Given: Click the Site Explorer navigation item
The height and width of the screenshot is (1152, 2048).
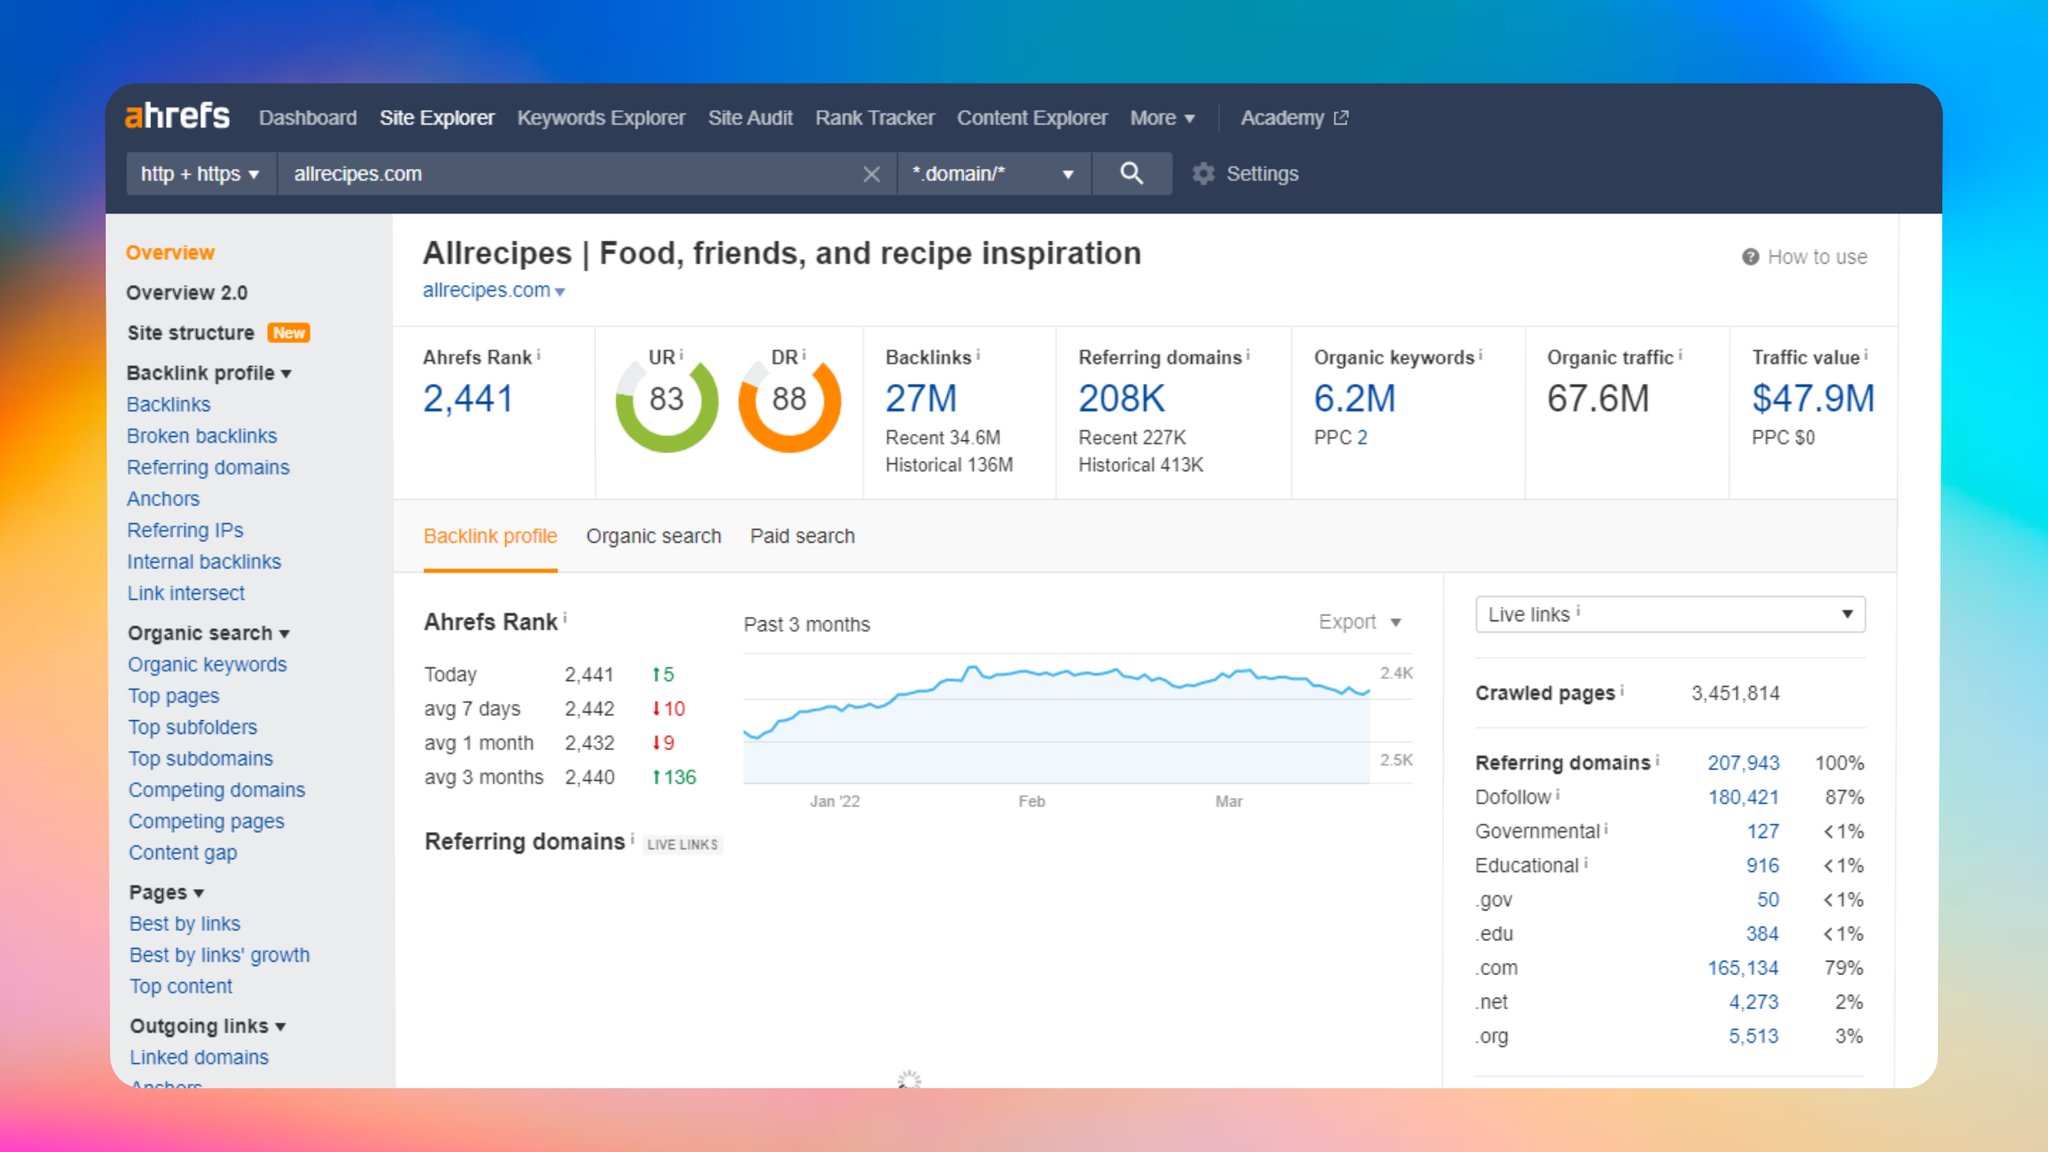Looking at the screenshot, I should point(437,118).
